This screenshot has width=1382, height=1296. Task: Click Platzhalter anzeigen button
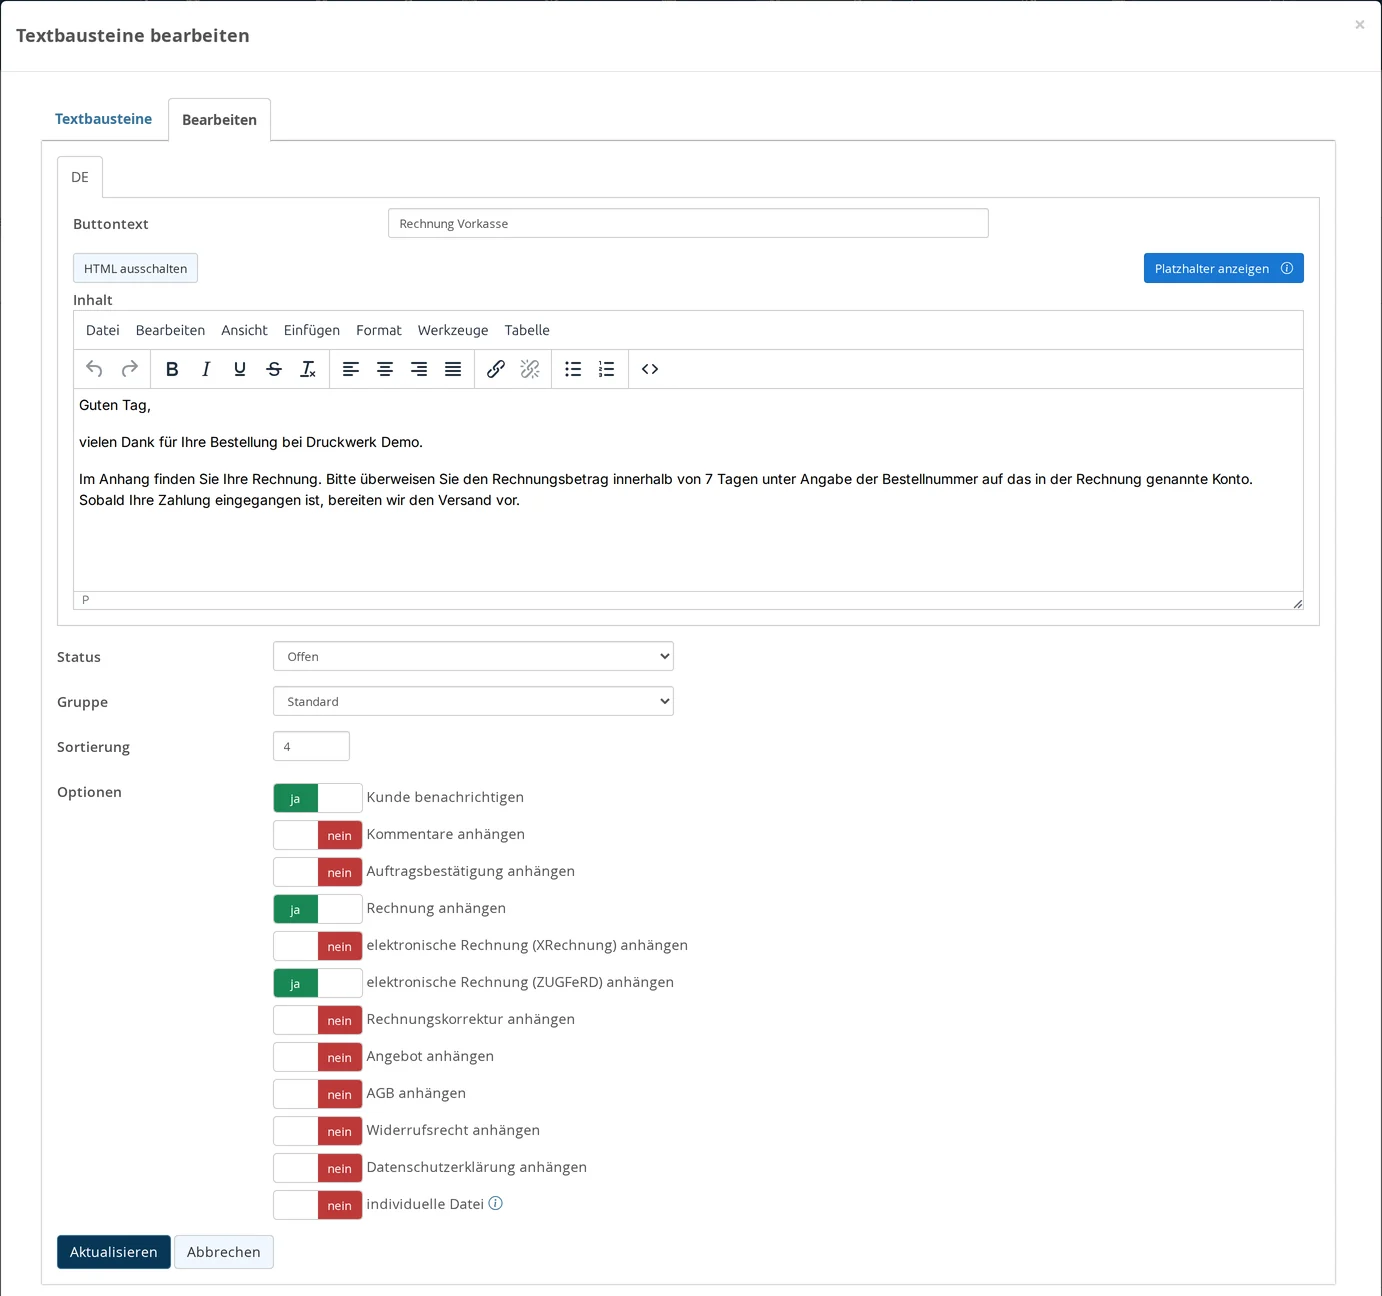click(1223, 268)
